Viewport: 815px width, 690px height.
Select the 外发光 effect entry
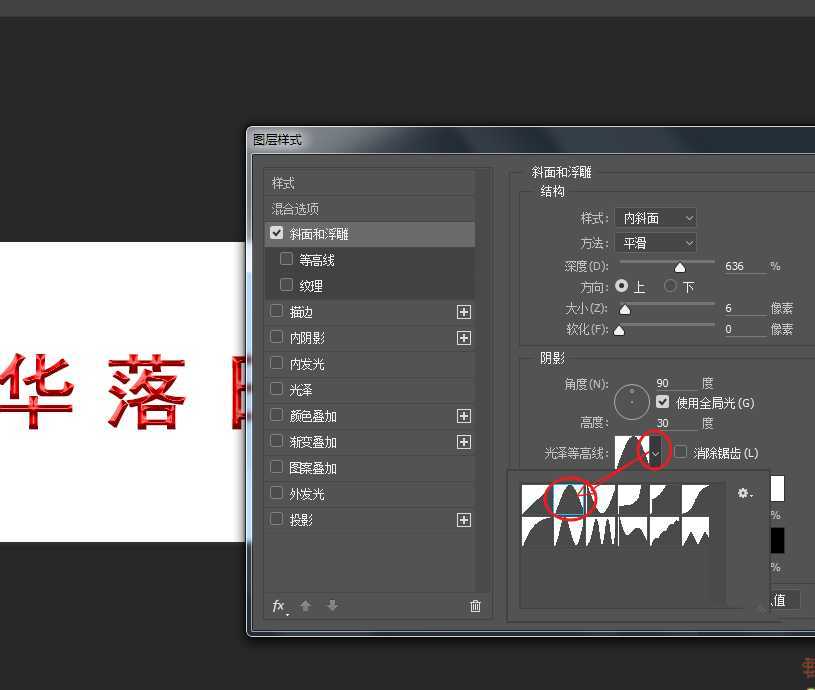coord(307,494)
